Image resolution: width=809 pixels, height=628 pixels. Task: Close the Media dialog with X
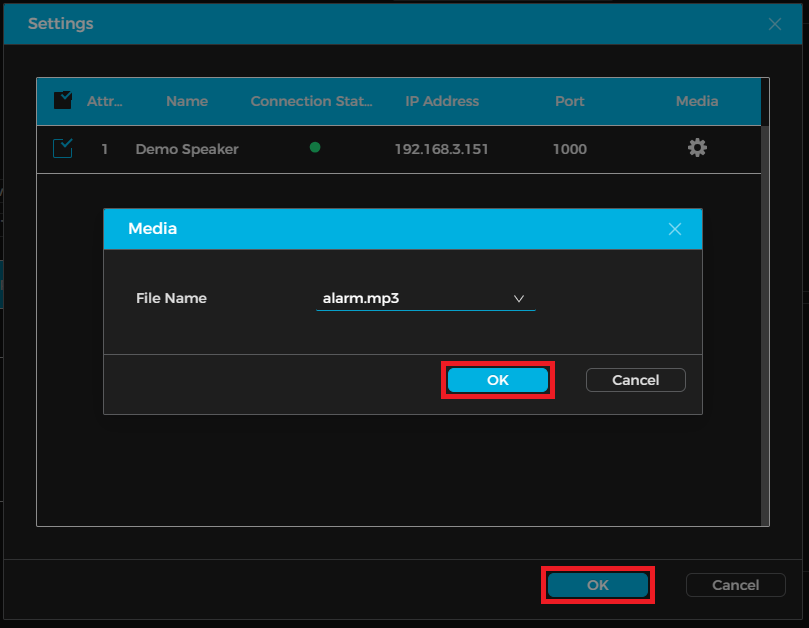tap(675, 229)
